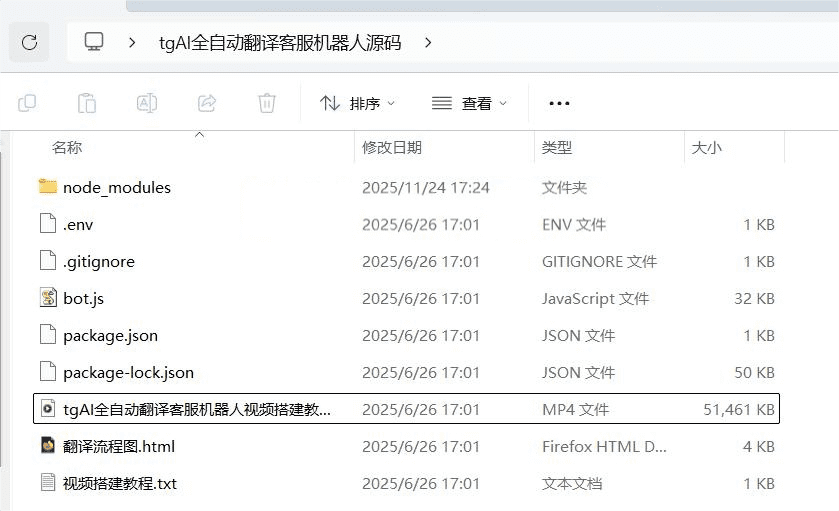This screenshot has width=839, height=511.
Task: Open the 排序 sort dropdown
Action: pos(357,103)
